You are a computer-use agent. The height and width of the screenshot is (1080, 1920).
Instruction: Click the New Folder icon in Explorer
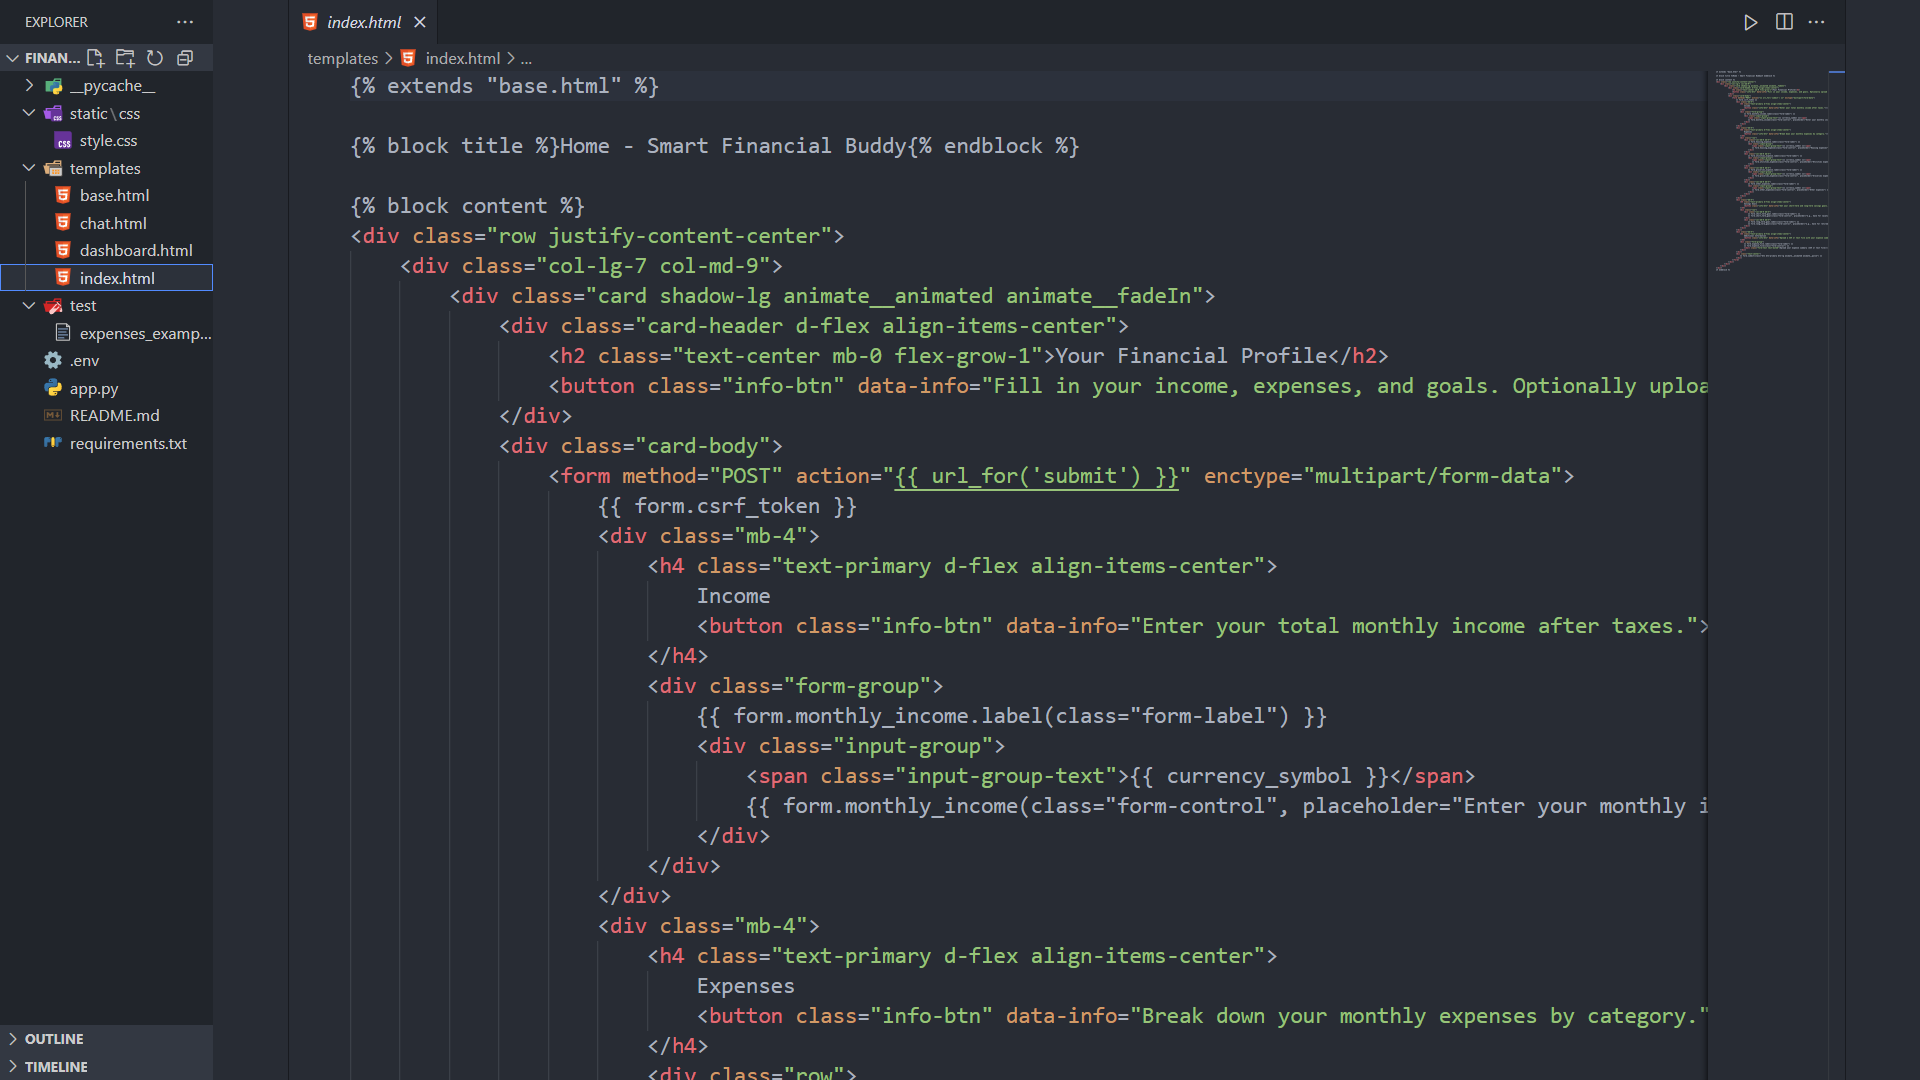pos(125,58)
